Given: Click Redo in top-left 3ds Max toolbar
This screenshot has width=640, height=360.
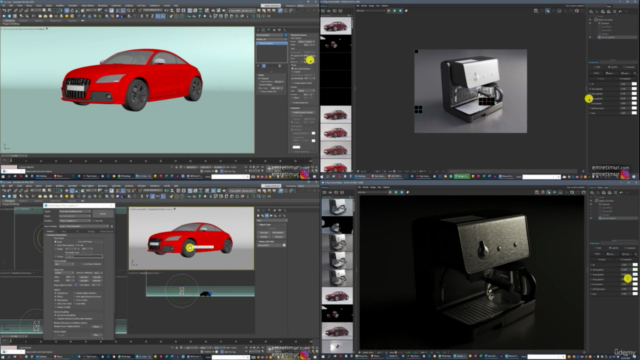Looking at the screenshot, I should 9,10.
